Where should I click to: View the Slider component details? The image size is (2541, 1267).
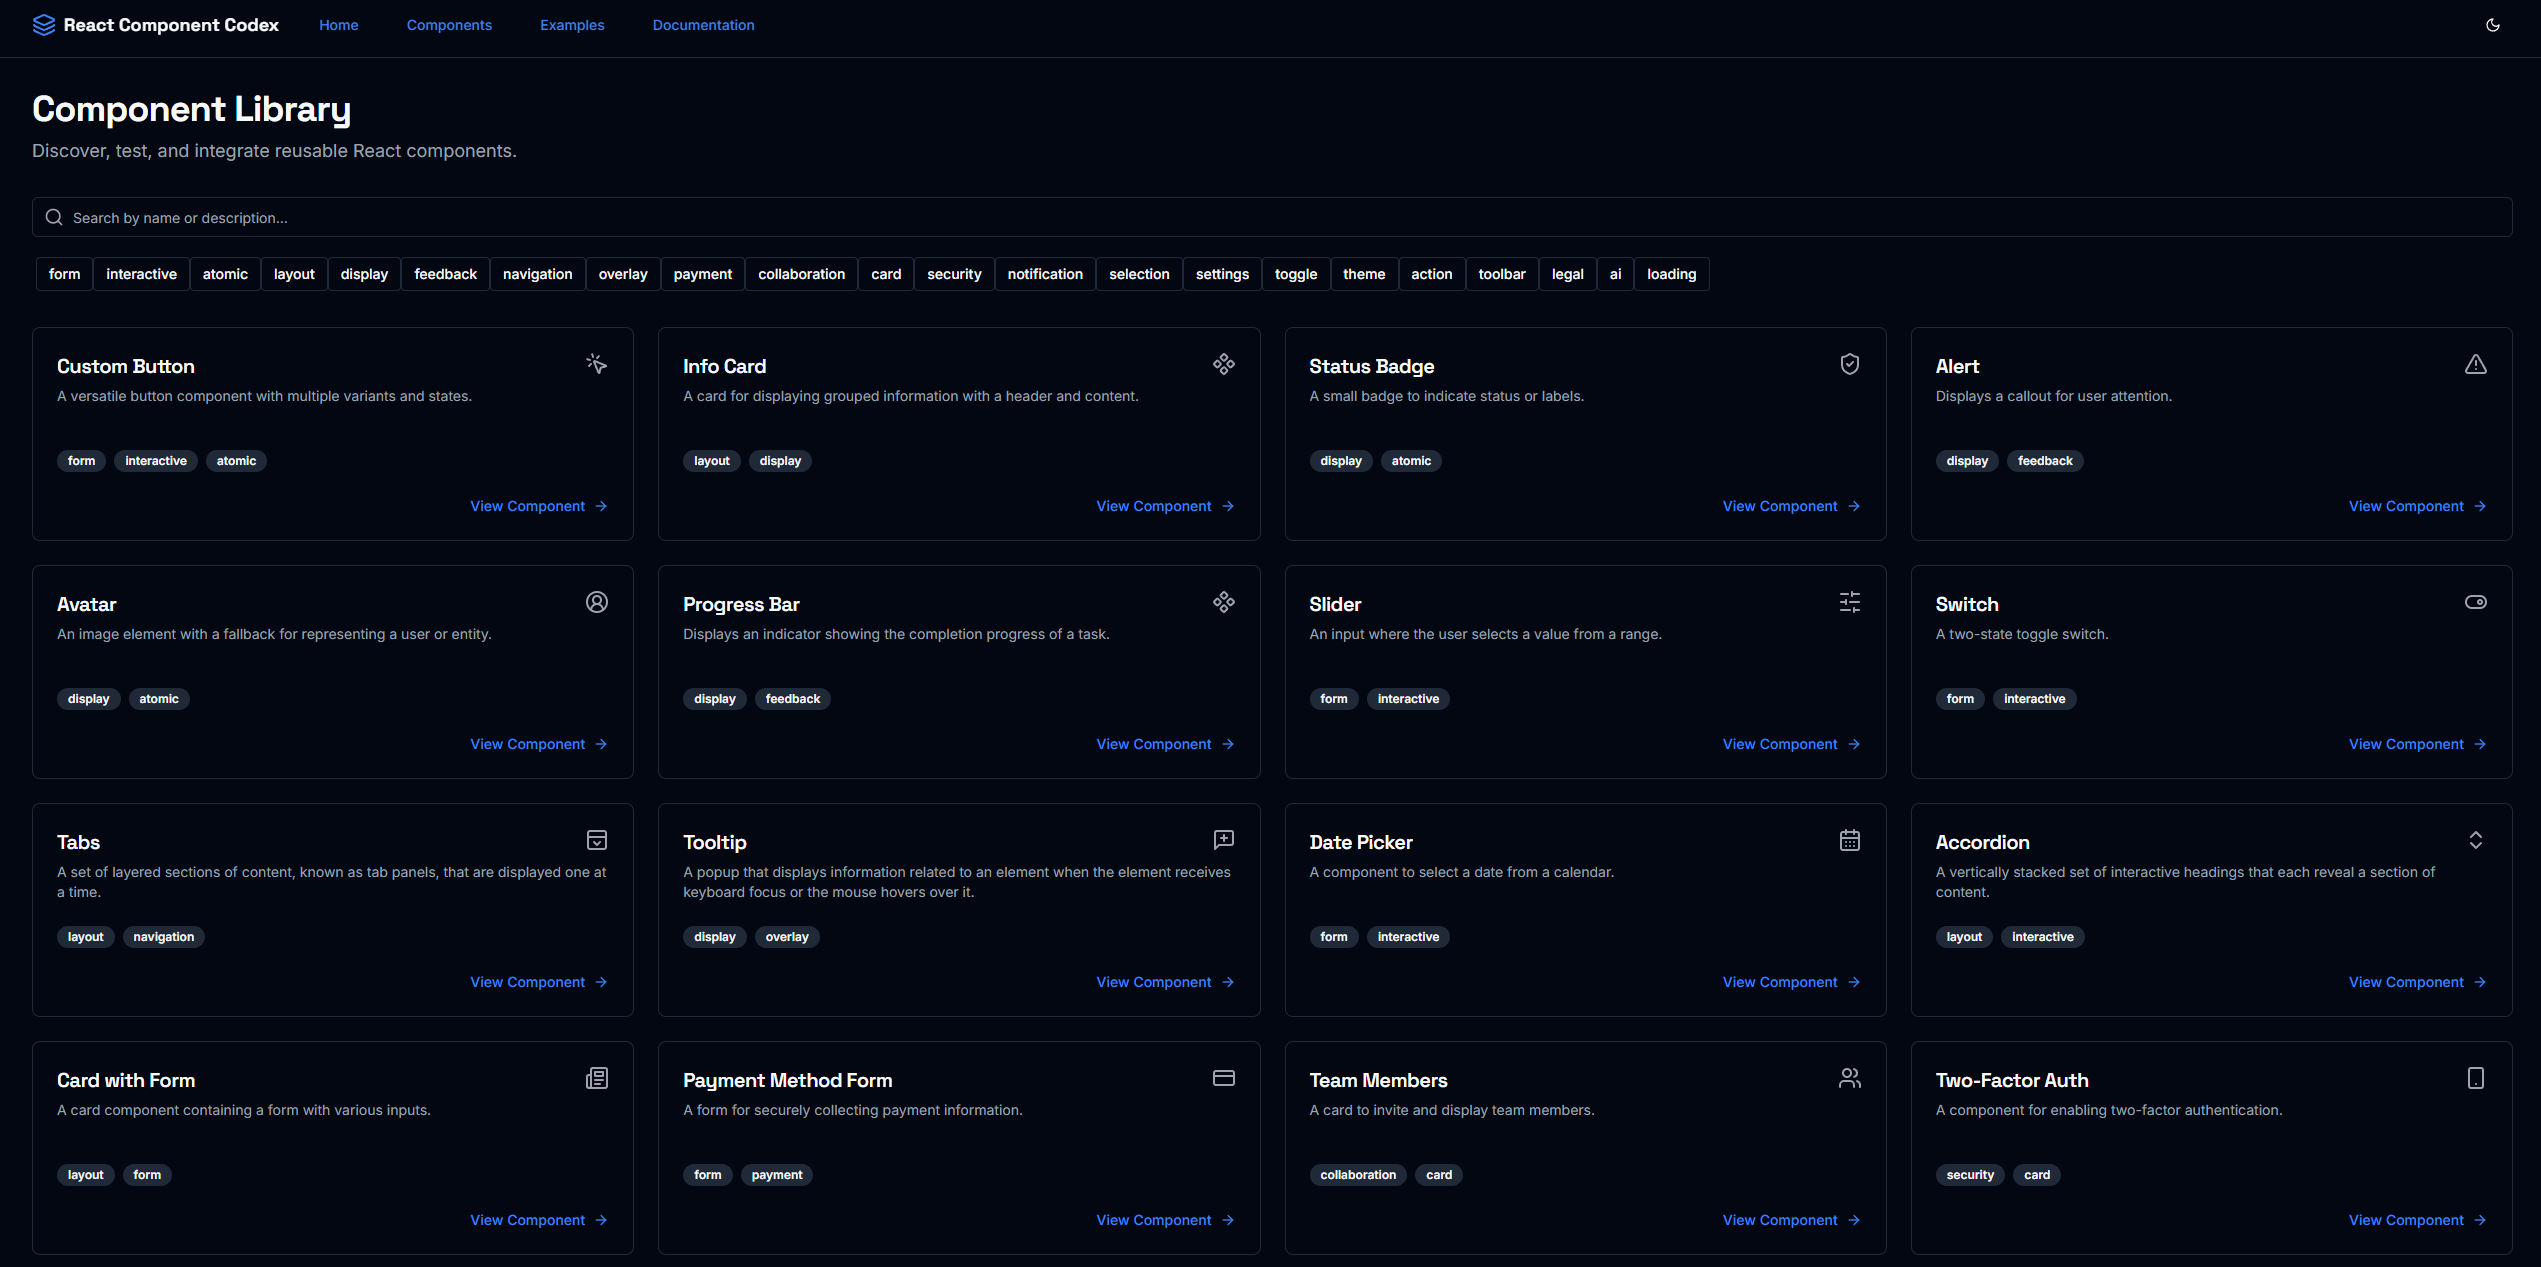[1780, 743]
